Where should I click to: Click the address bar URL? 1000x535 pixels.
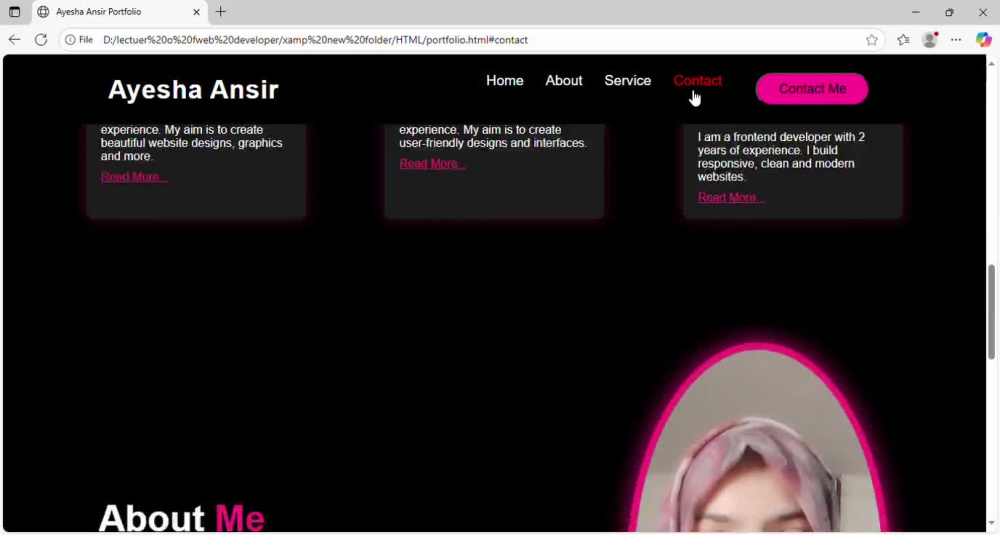pos(315,40)
